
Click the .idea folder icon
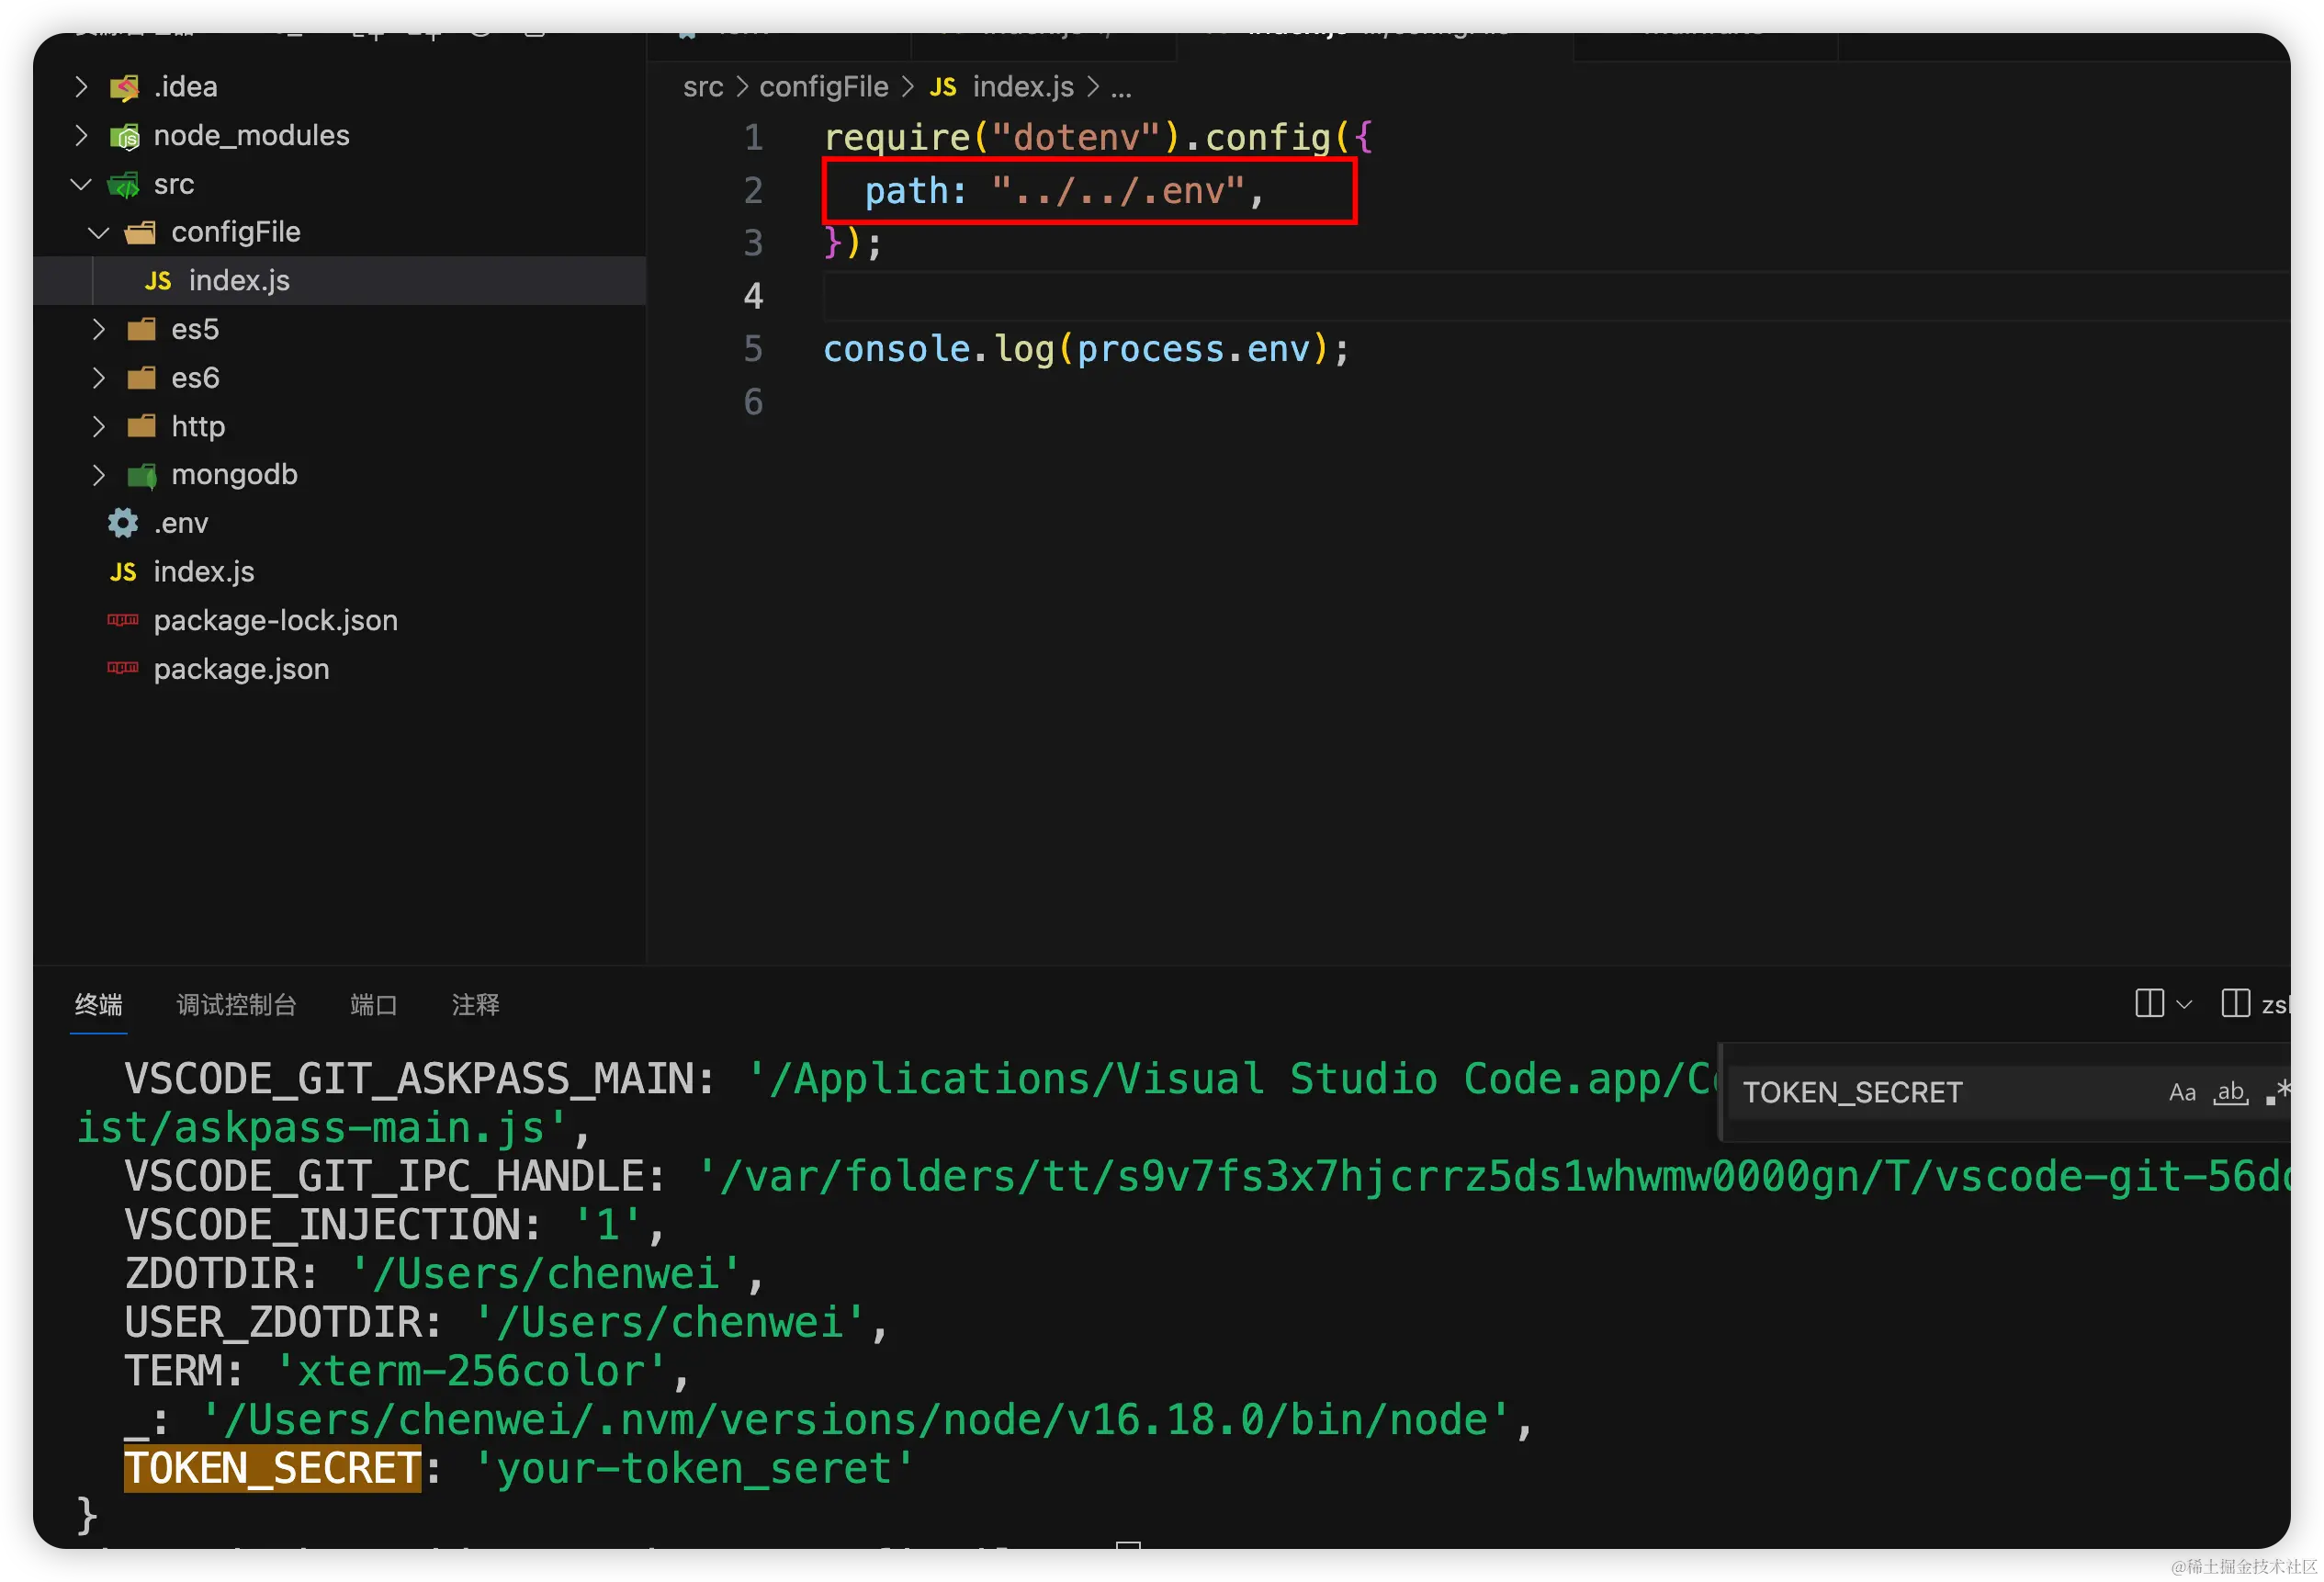(x=124, y=87)
